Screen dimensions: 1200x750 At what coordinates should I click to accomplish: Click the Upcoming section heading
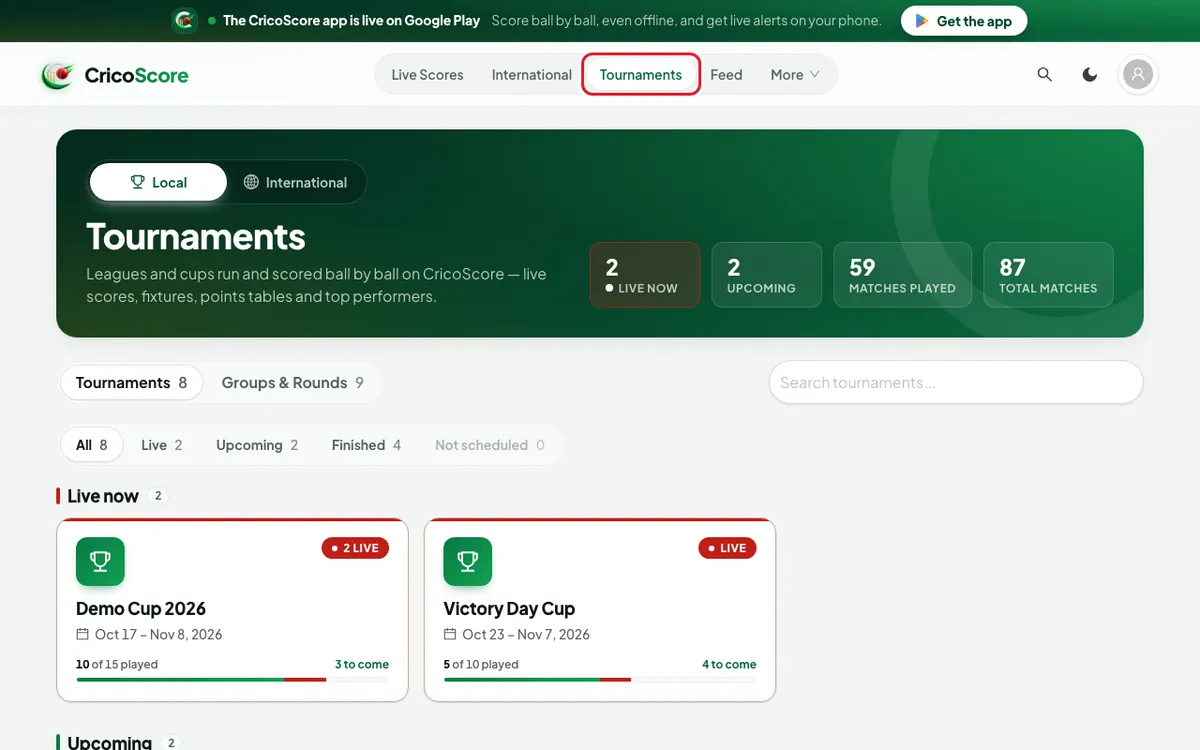coord(110,742)
